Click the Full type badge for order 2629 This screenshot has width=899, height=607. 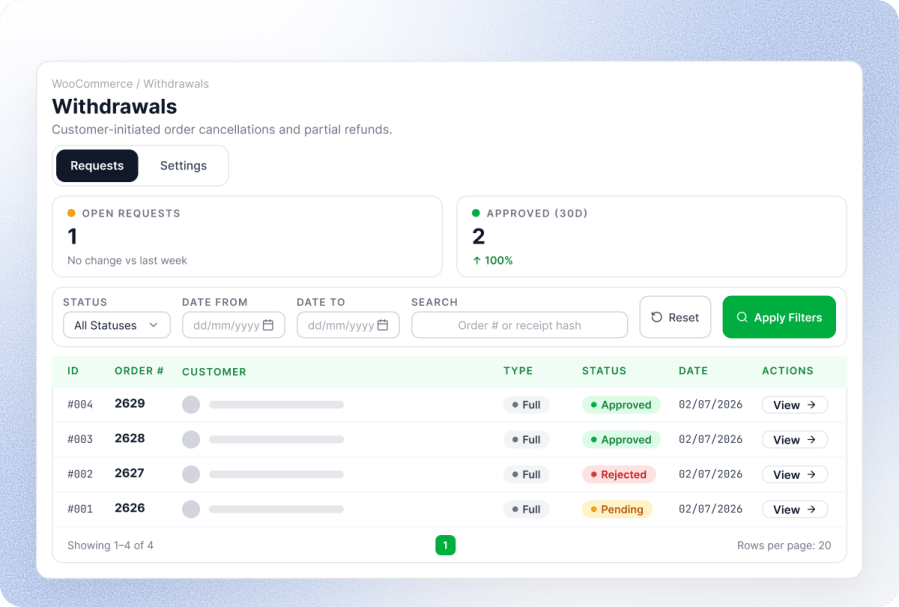click(526, 405)
